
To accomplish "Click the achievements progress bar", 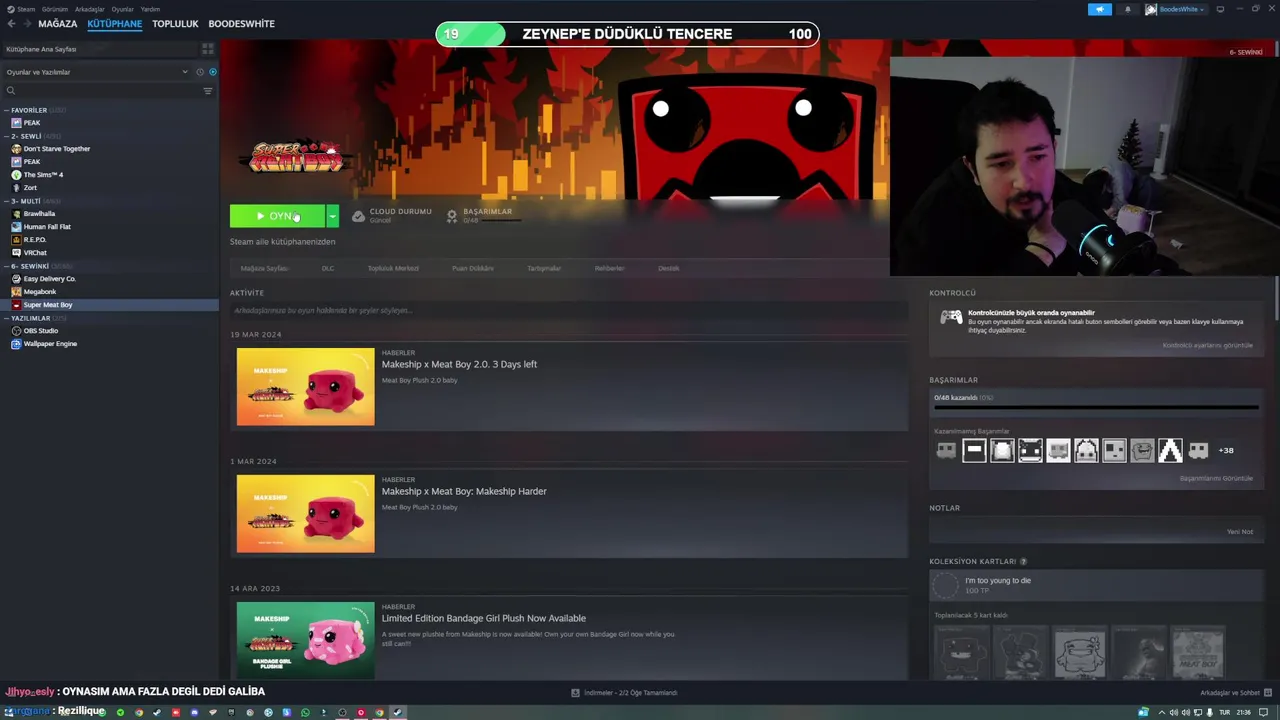I will 1096,407.
